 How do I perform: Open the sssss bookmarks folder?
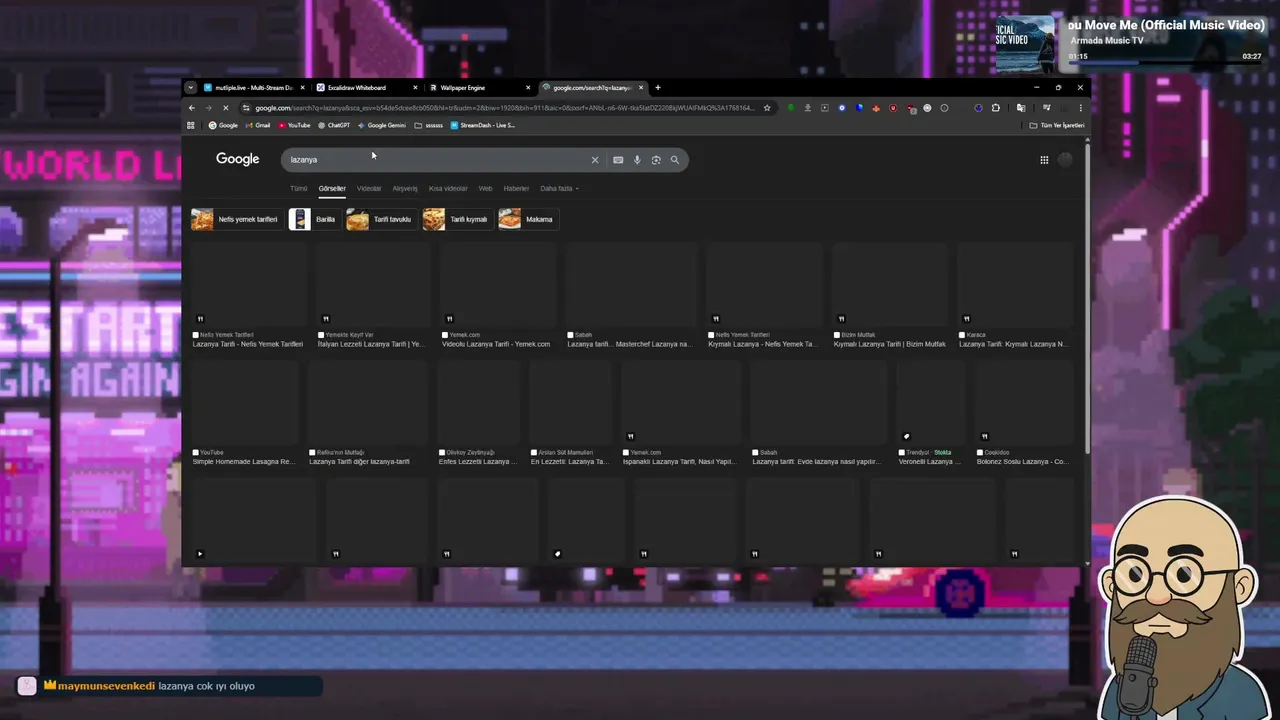click(429, 125)
